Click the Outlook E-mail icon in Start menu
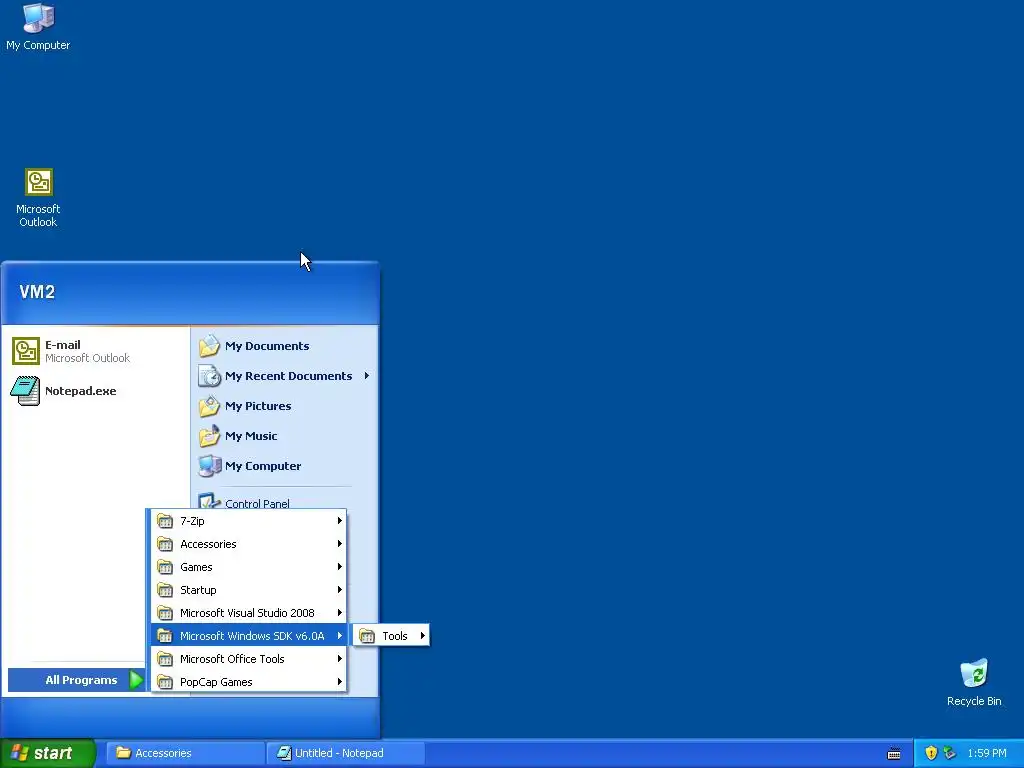The image size is (1024, 768). pyautogui.click(x=26, y=351)
